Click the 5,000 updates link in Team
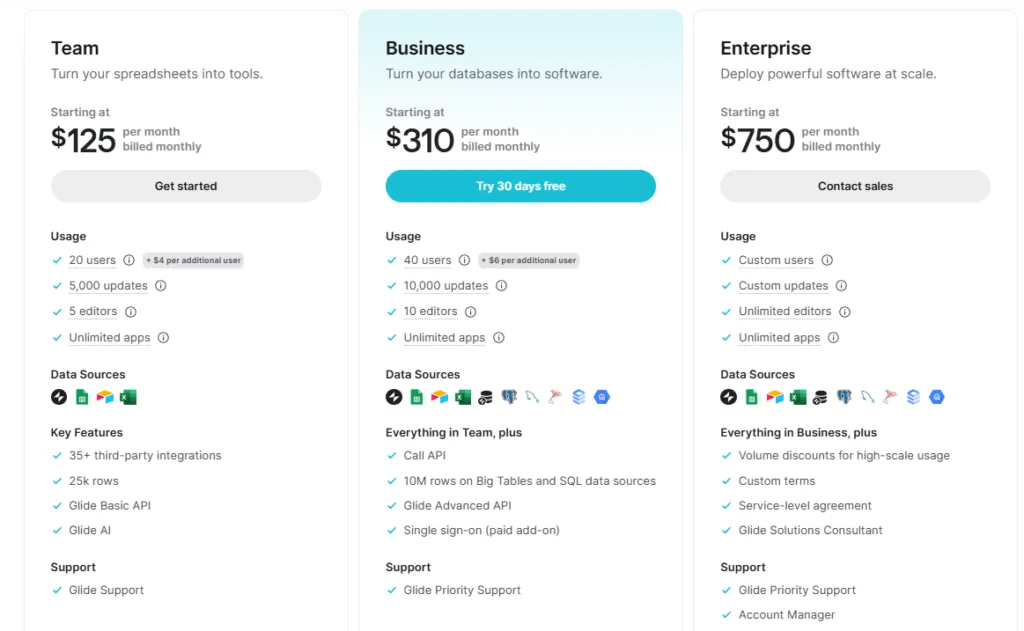This screenshot has width=1024, height=631. 108,286
